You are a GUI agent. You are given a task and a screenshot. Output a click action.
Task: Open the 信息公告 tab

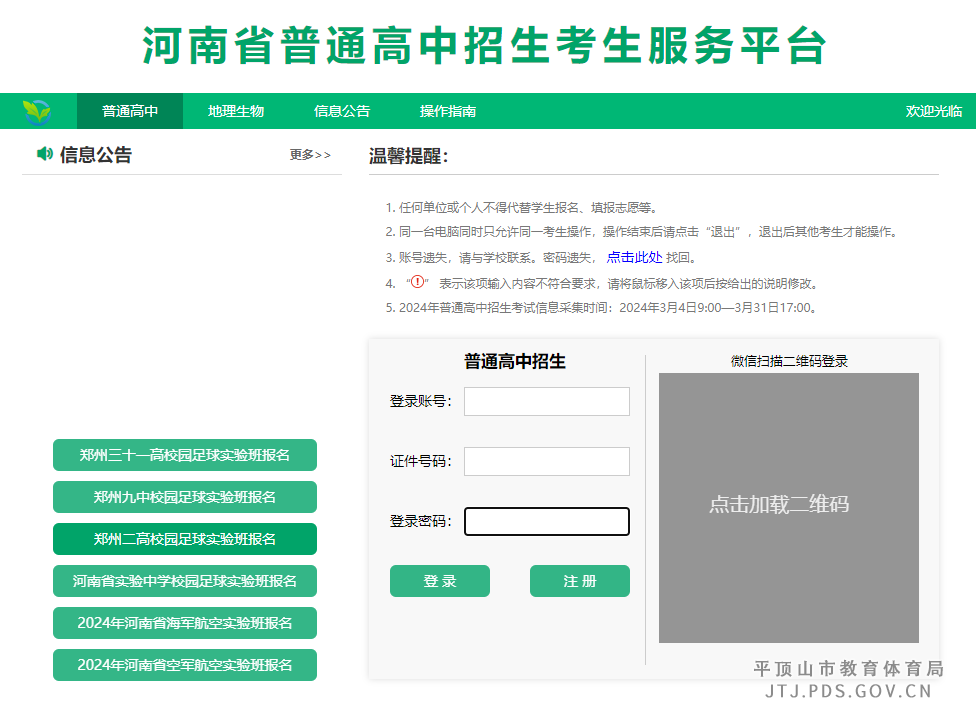(342, 111)
